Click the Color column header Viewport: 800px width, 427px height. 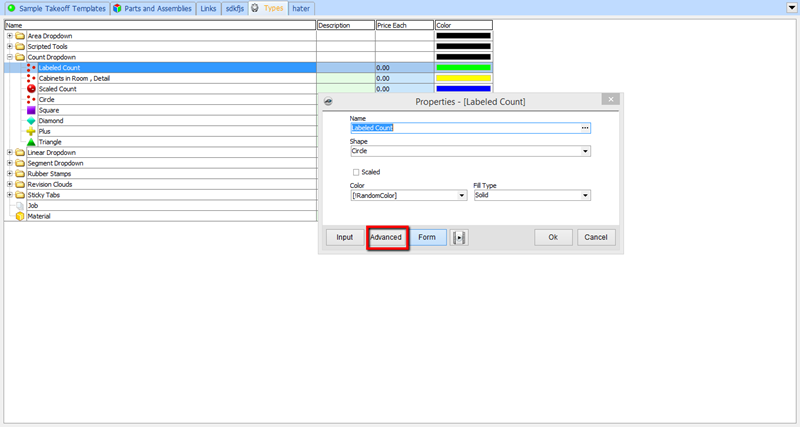(x=464, y=25)
